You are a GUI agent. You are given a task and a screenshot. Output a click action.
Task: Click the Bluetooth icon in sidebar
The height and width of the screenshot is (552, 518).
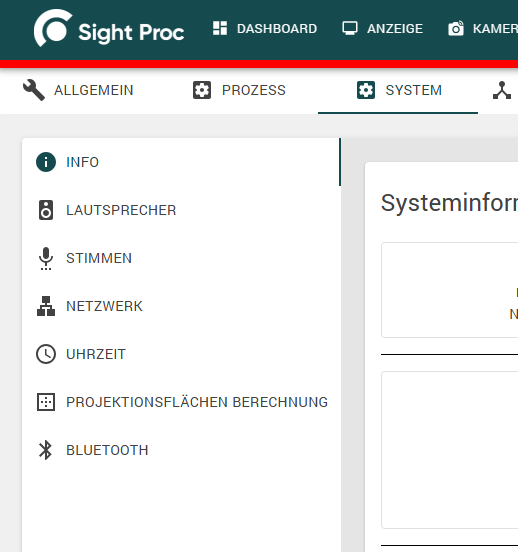(46, 450)
